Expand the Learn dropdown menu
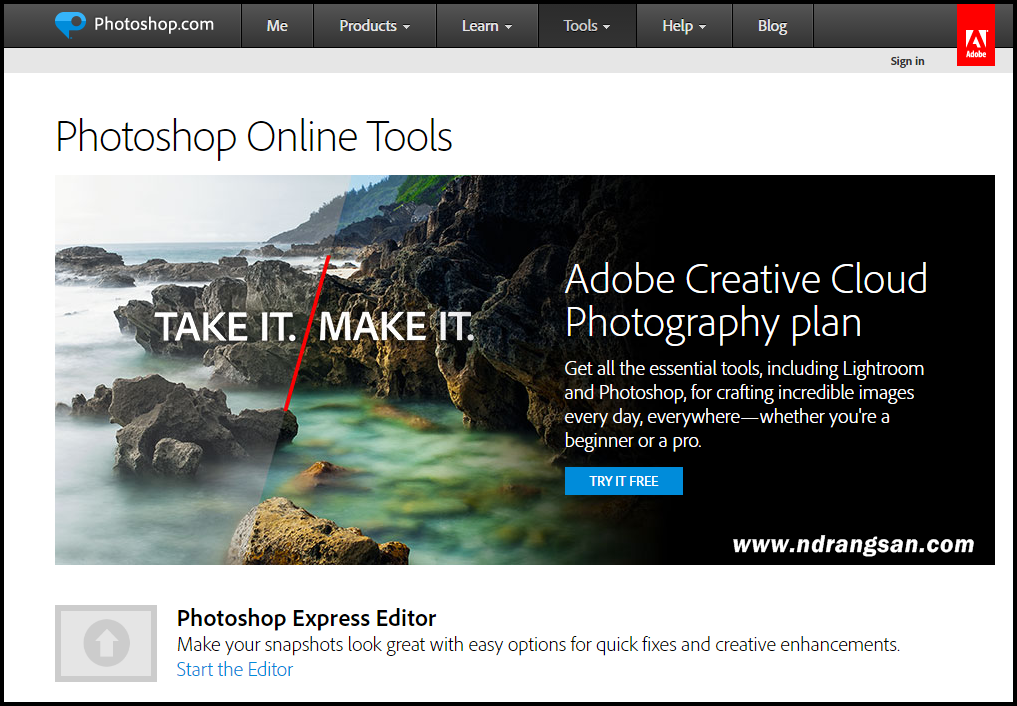Screen dimensions: 1017x706 pos(487,26)
